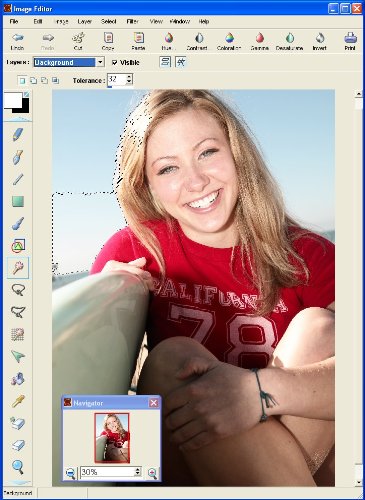Open the File menu
Viewport: 365px width, 500px height.
coord(14,22)
